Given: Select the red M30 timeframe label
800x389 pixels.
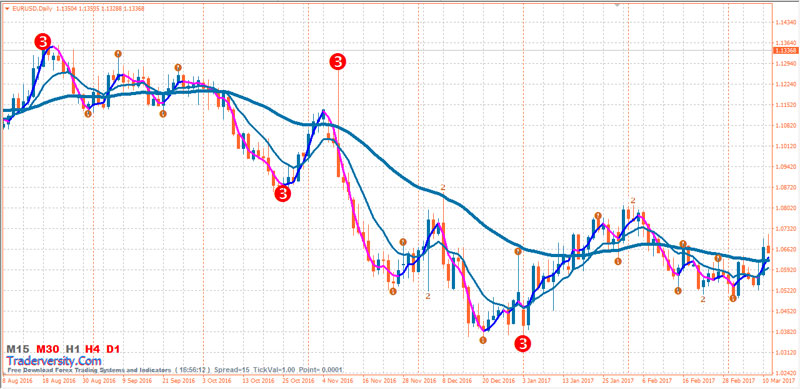Looking at the screenshot, I should point(47,349).
